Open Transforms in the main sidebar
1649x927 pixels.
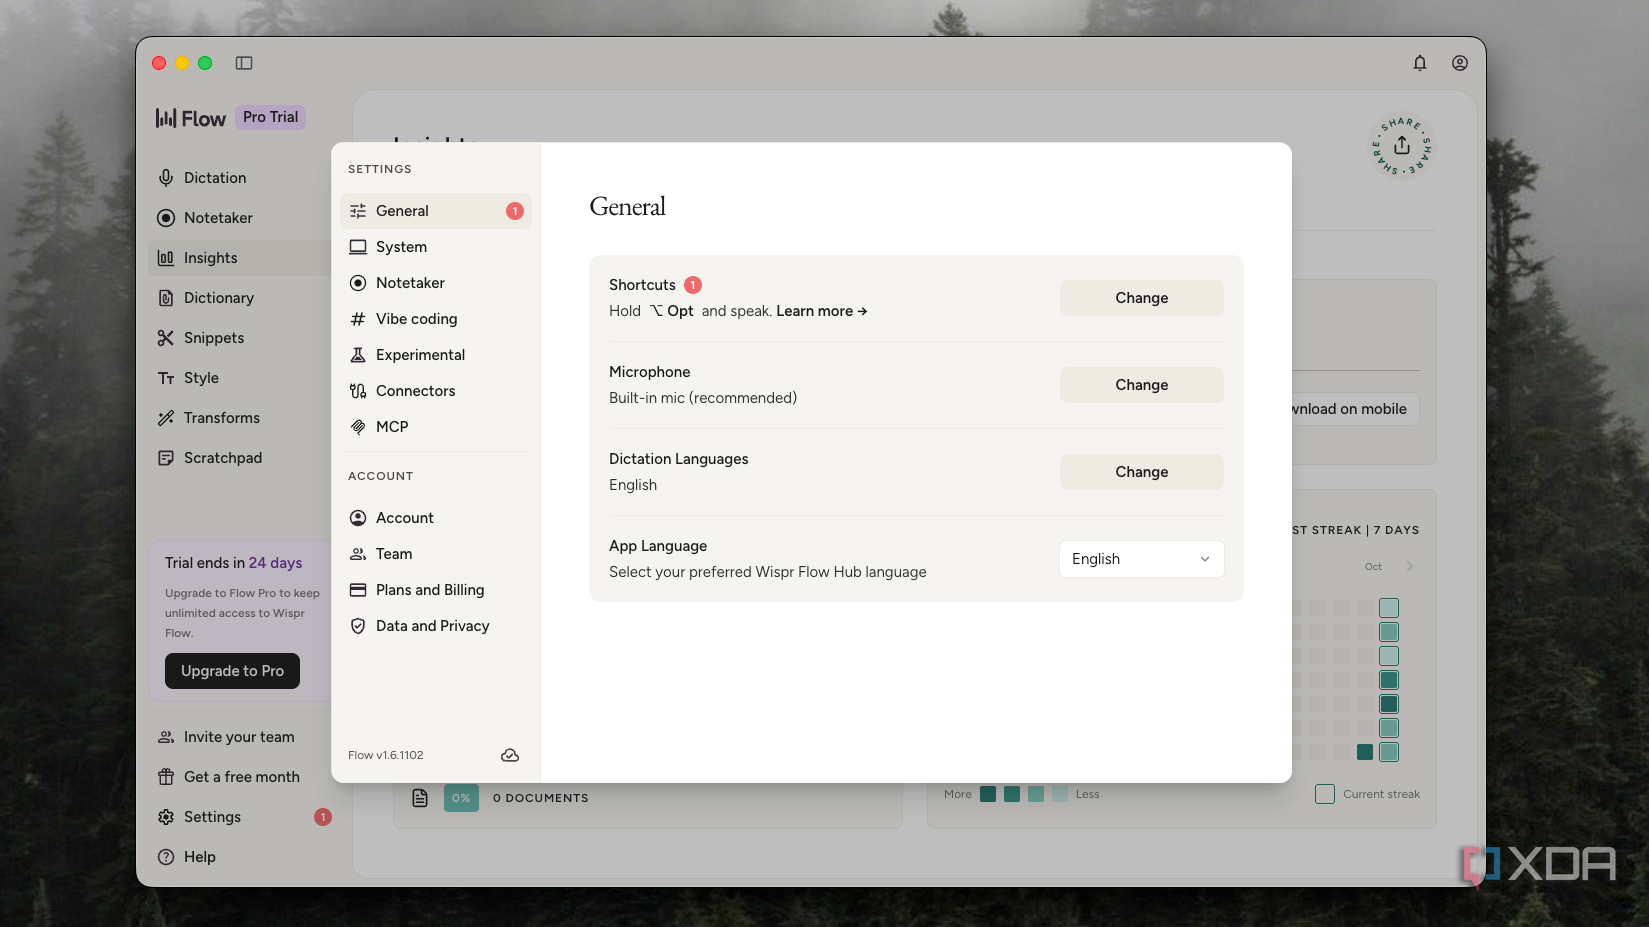(239, 418)
